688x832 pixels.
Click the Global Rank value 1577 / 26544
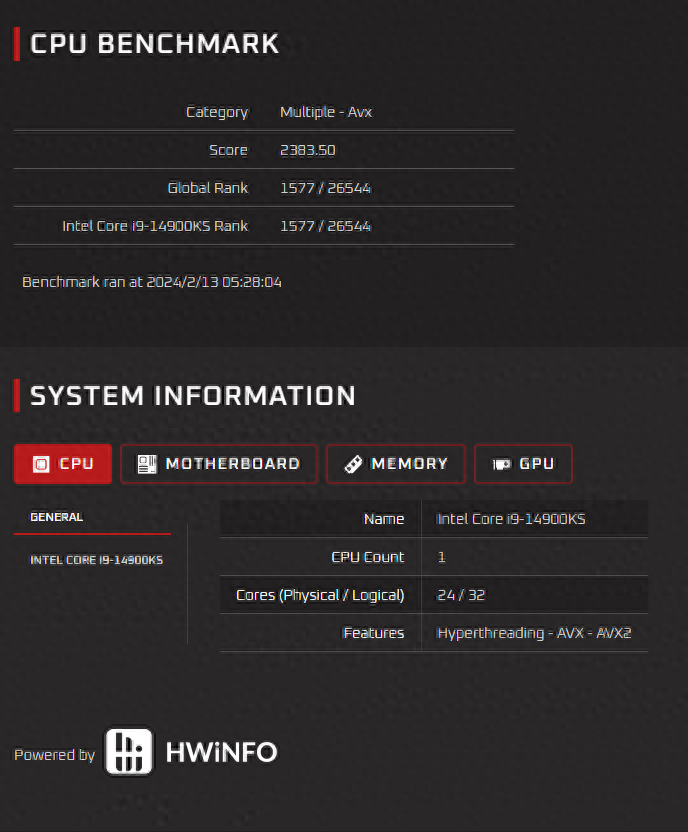pos(325,188)
